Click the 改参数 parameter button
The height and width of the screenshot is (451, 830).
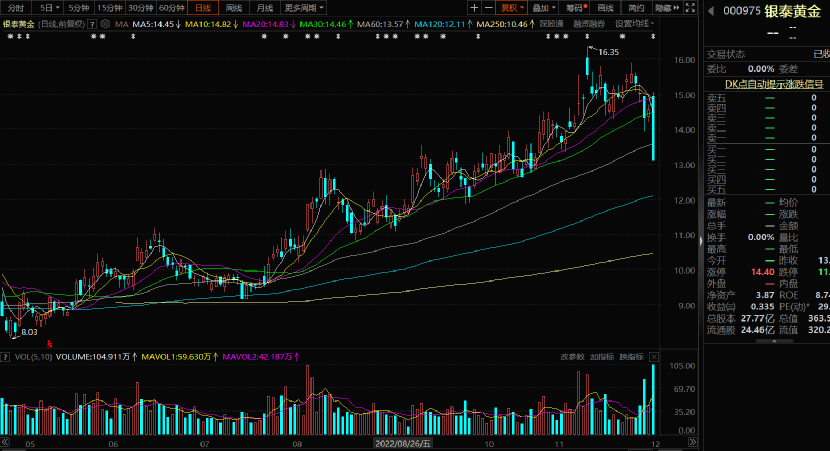(x=572, y=357)
